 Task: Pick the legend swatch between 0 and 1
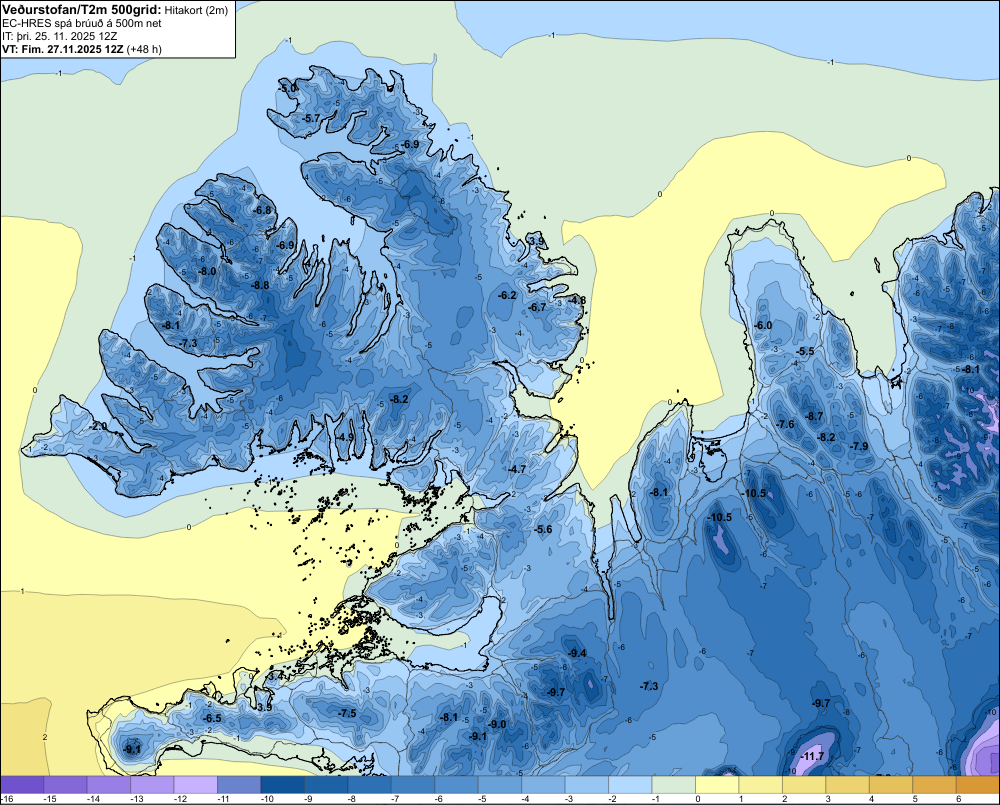tap(717, 784)
